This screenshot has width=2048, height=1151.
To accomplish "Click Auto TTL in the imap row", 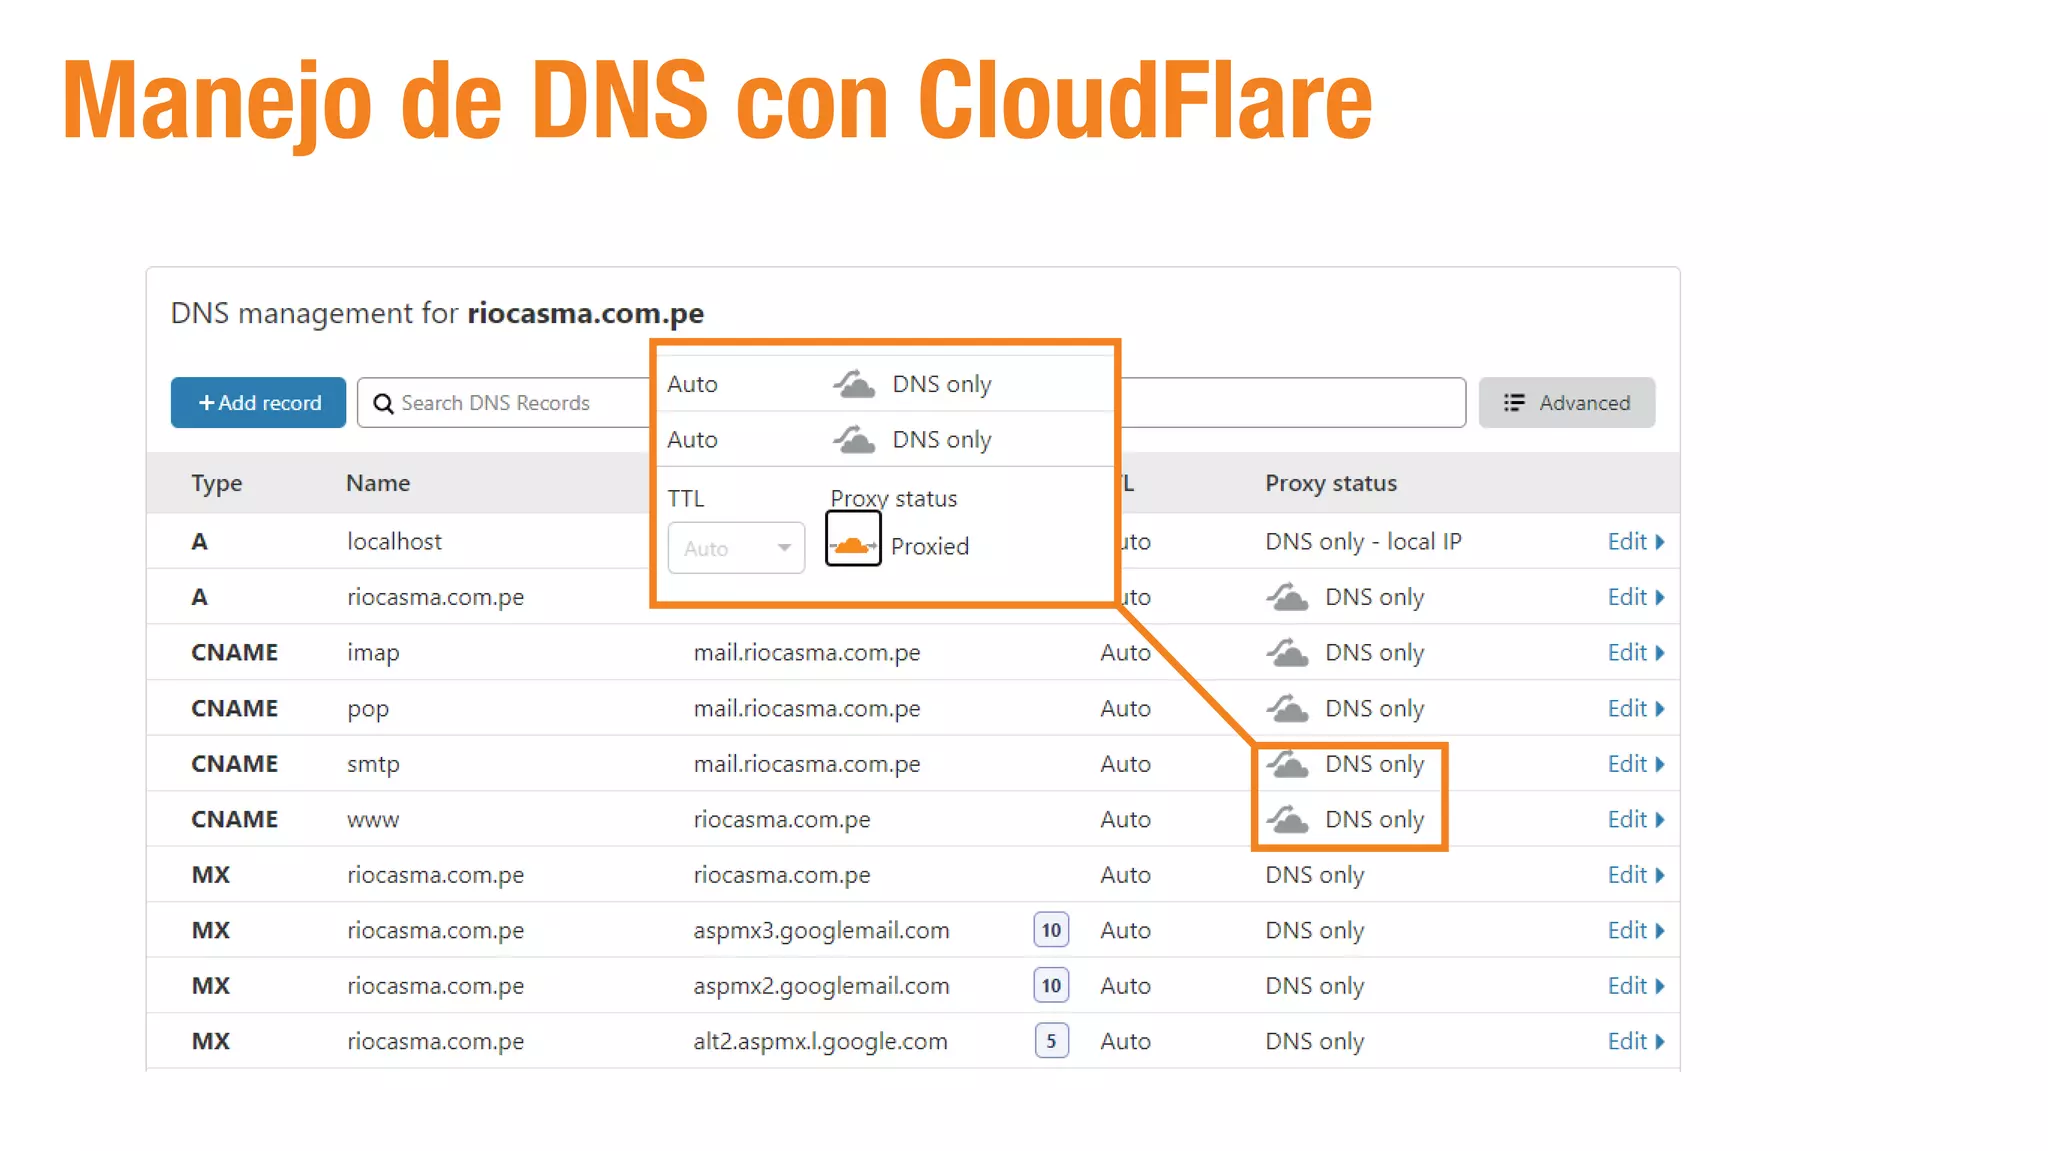I will tap(1125, 653).
